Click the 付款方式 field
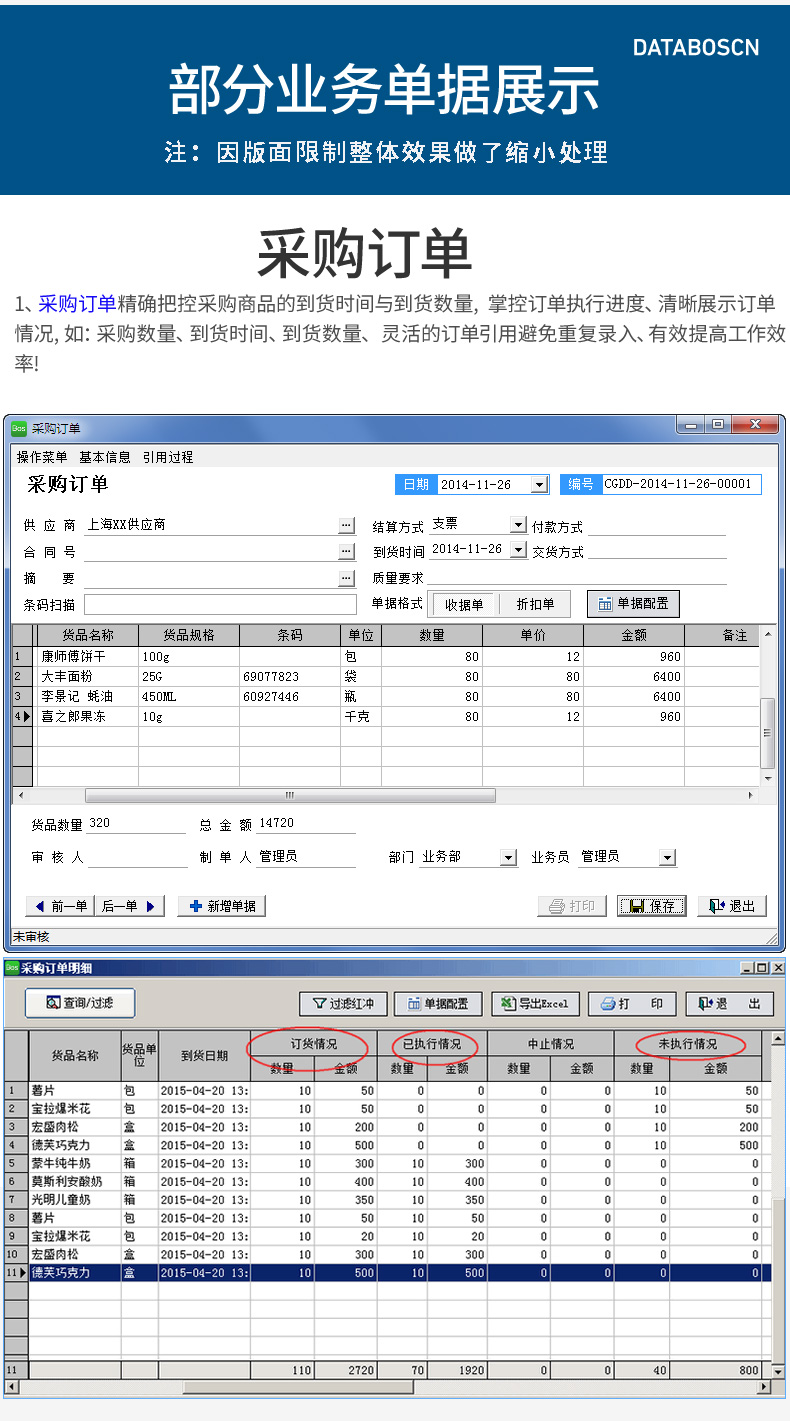Image resolution: width=790 pixels, height=1421 pixels. 655,526
